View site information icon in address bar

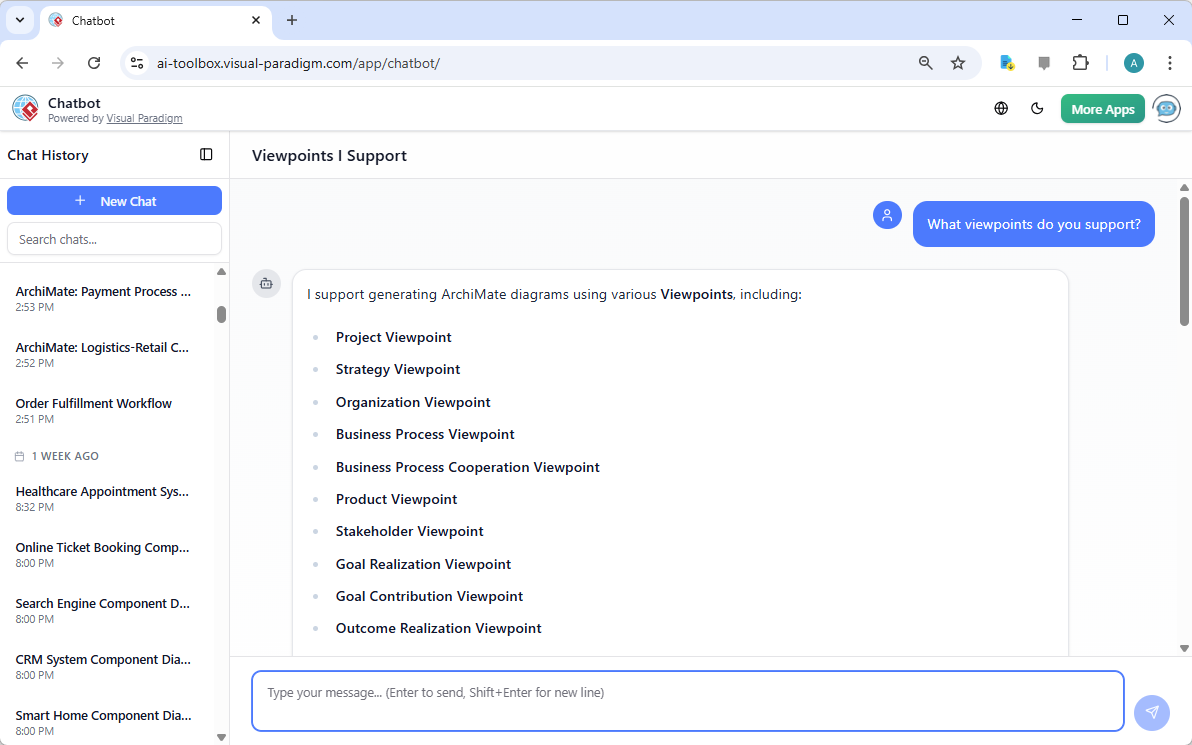138,63
